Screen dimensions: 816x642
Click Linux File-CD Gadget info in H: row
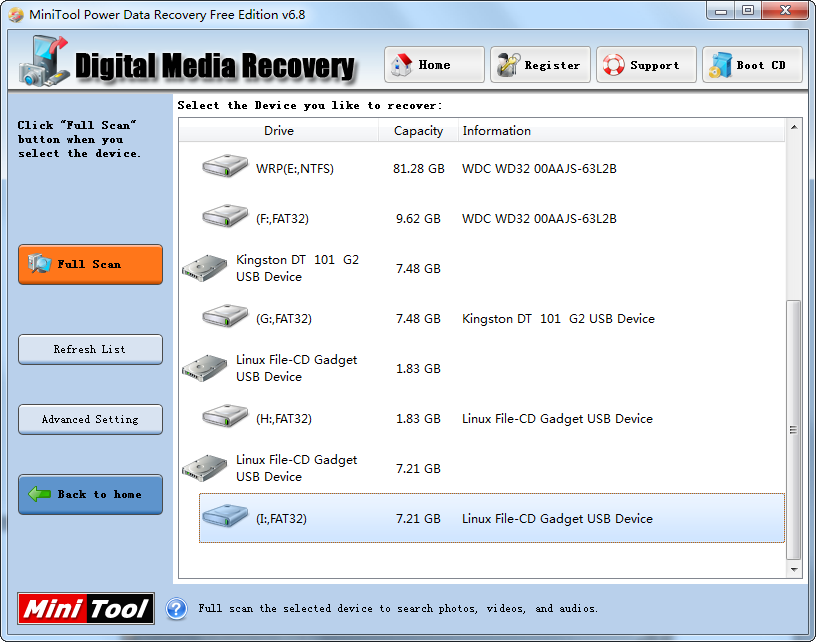point(557,418)
